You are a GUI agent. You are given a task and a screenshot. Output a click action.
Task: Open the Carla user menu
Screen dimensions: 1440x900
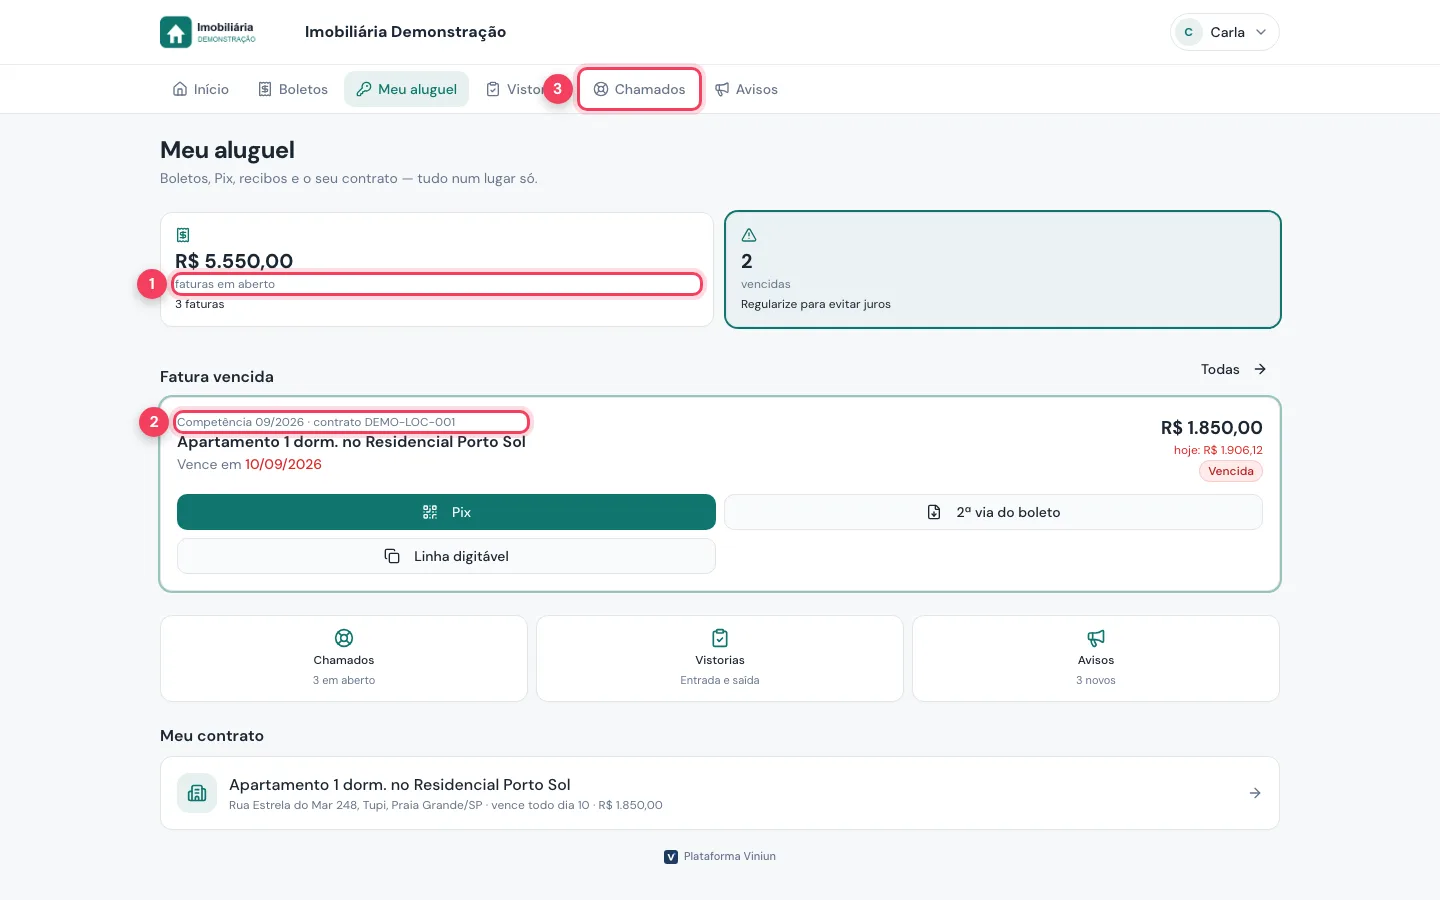coord(1224,32)
